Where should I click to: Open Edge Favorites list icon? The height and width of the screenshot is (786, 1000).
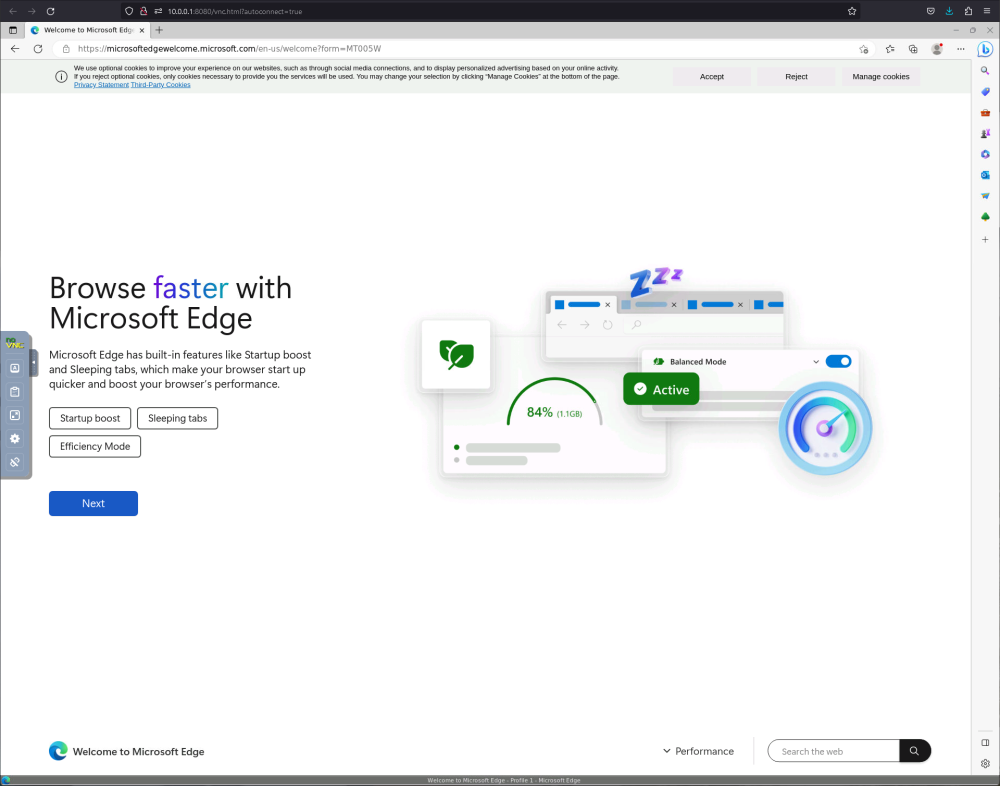click(x=890, y=49)
